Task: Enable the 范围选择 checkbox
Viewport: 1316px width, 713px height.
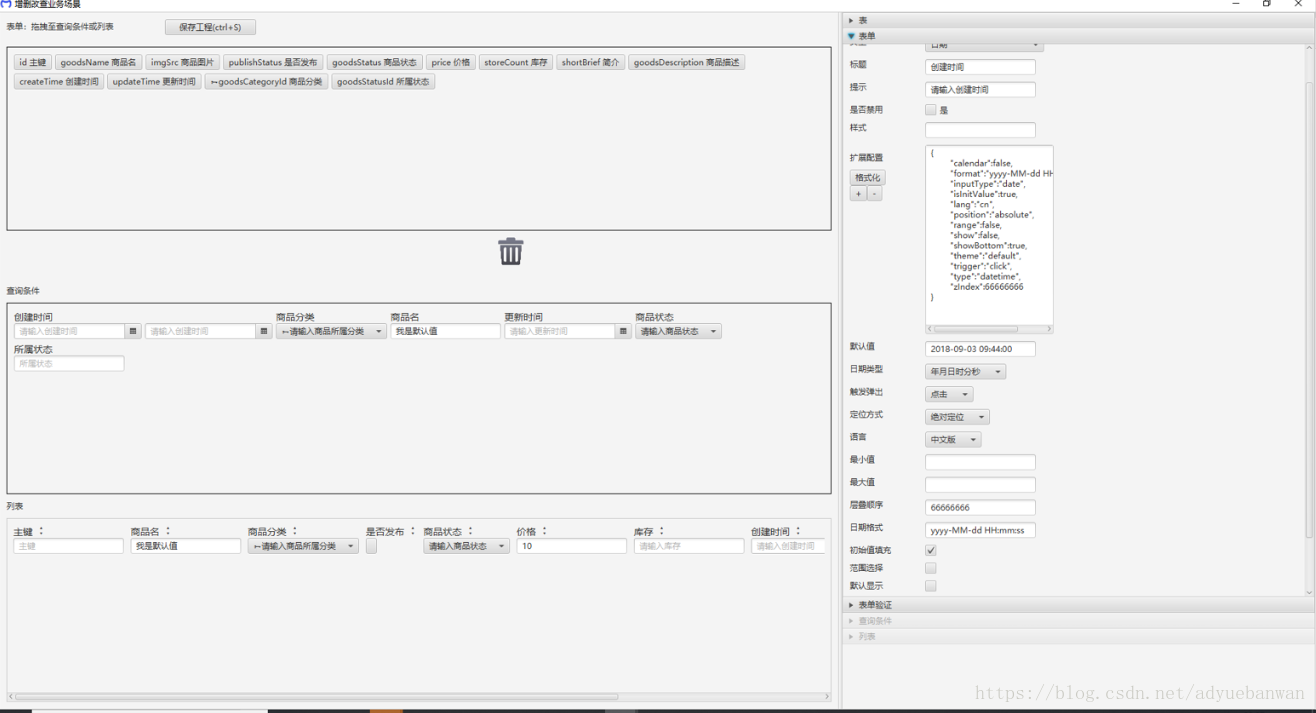Action: tap(930, 567)
